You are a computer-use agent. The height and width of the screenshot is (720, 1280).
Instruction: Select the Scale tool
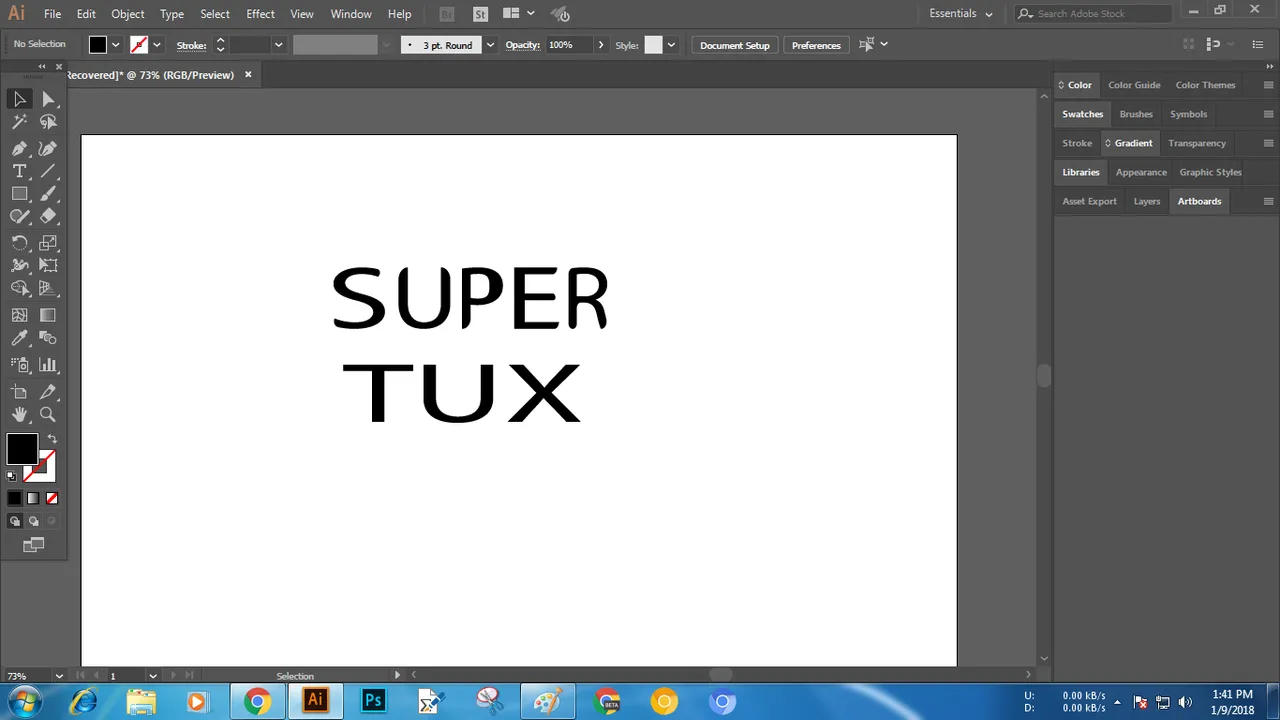(48, 243)
